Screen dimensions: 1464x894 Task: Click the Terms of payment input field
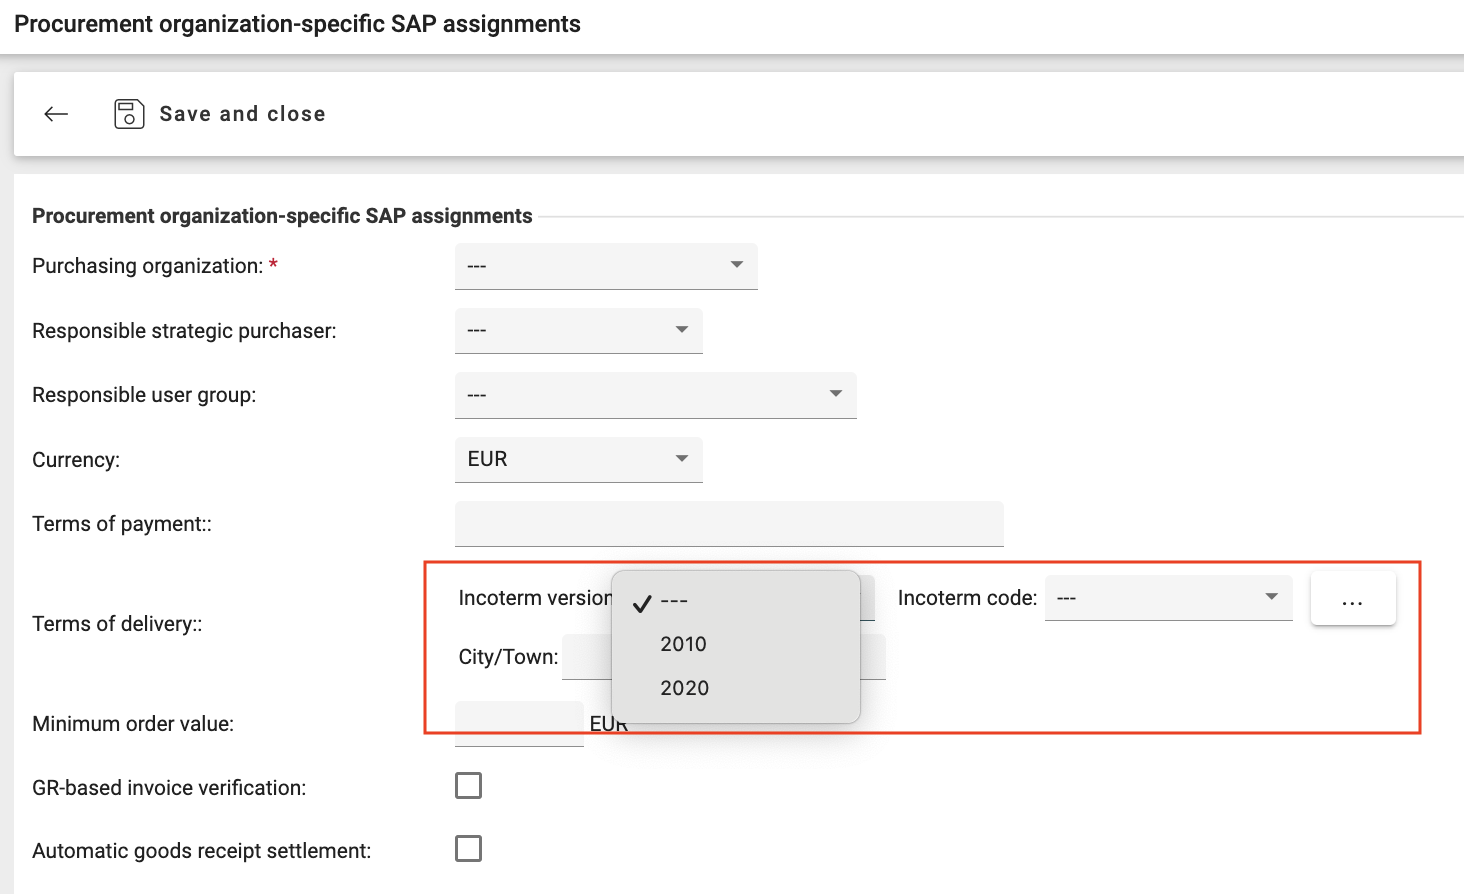[x=728, y=524]
